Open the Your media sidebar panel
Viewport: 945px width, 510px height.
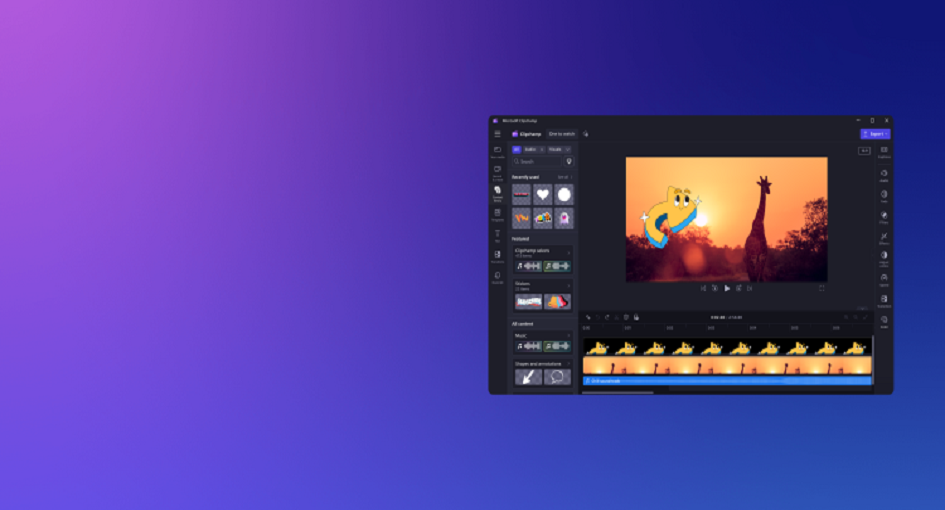tap(497, 152)
